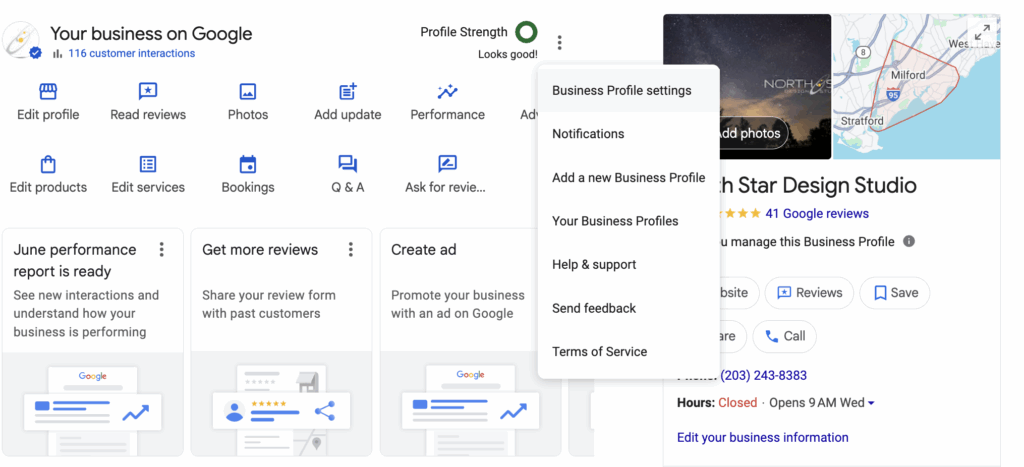The image size is (1024, 467).
Task: Open Q & A chat icon
Action: tap(347, 164)
